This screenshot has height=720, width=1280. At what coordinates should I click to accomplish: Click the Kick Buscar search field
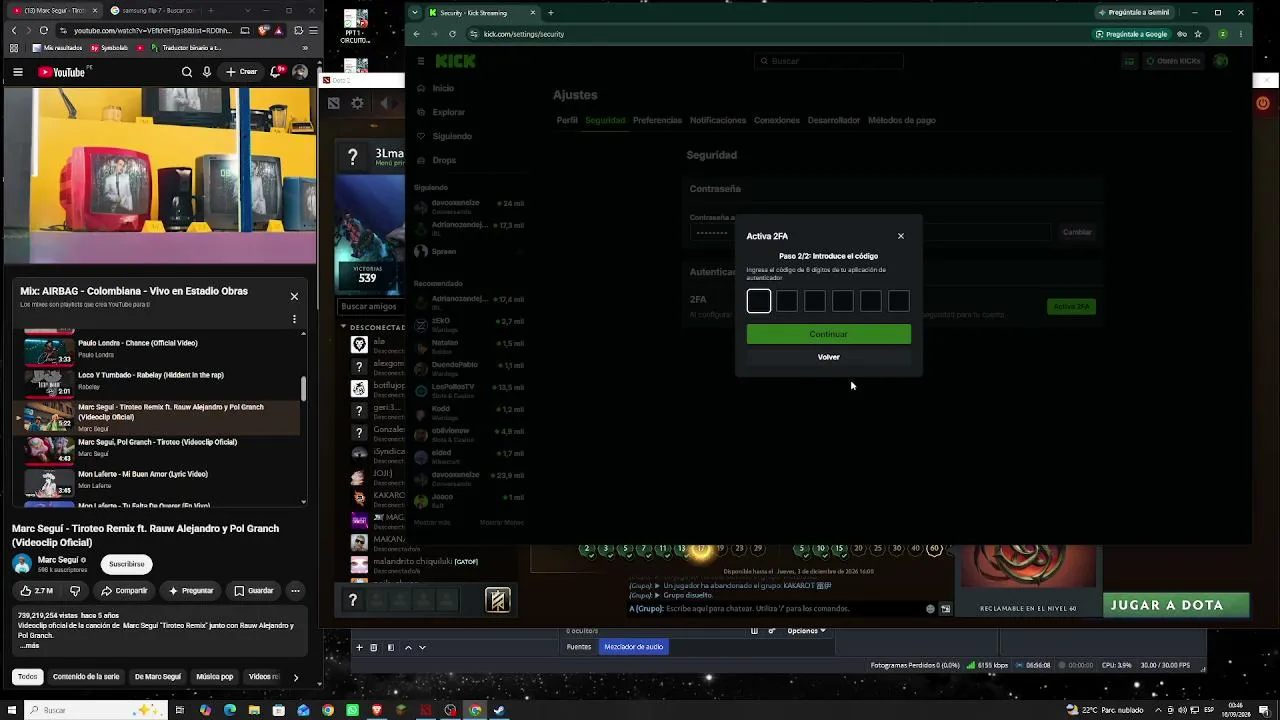pos(828,61)
